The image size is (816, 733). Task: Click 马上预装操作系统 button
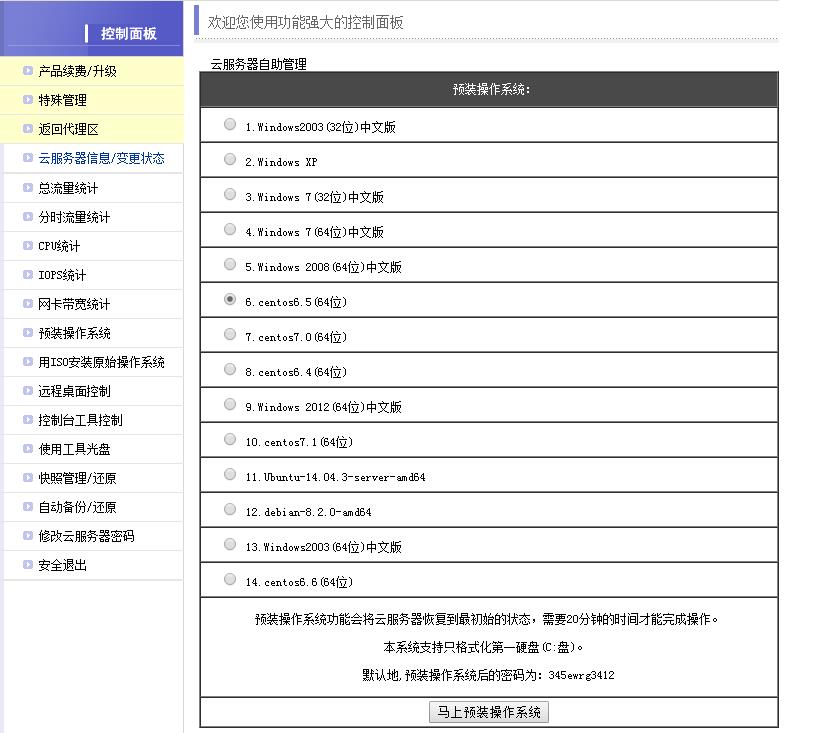click(489, 712)
